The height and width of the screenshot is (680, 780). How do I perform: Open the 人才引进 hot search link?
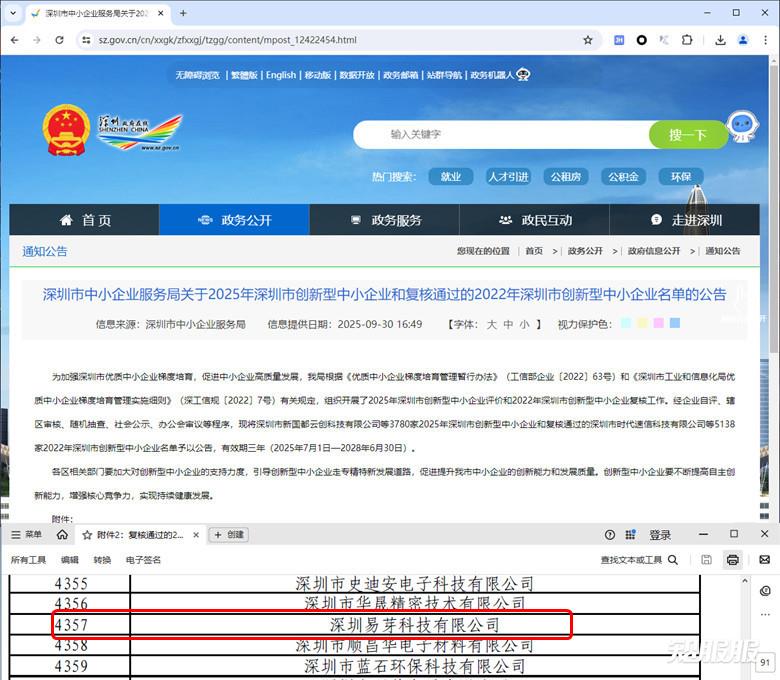coord(508,177)
